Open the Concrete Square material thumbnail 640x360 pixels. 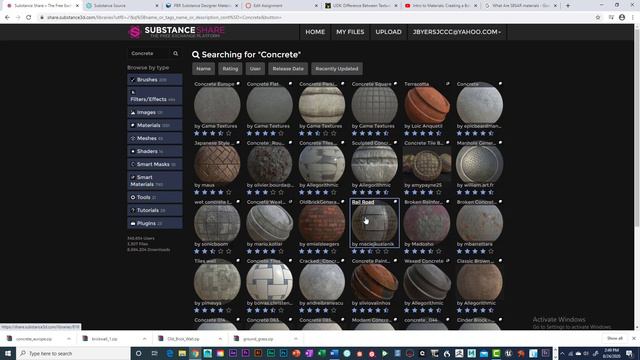[x=374, y=105]
